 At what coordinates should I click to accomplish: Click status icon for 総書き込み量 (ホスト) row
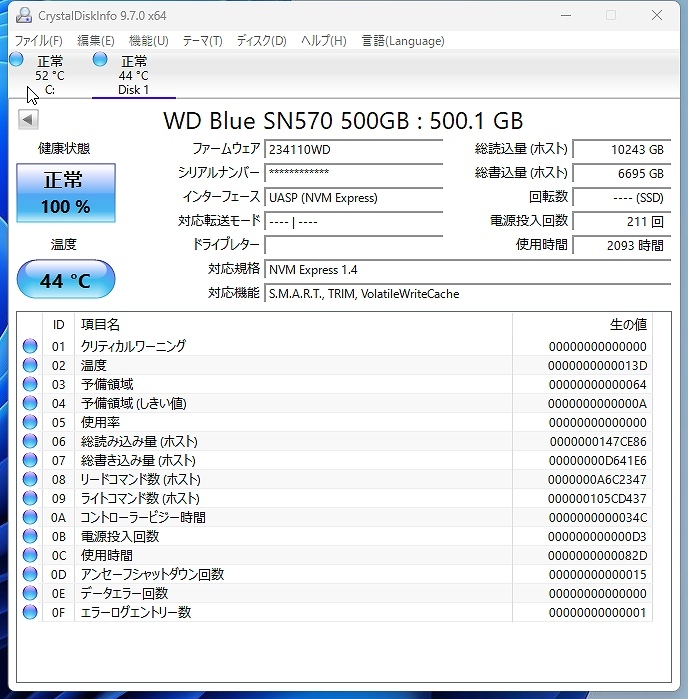click(30, 461)
